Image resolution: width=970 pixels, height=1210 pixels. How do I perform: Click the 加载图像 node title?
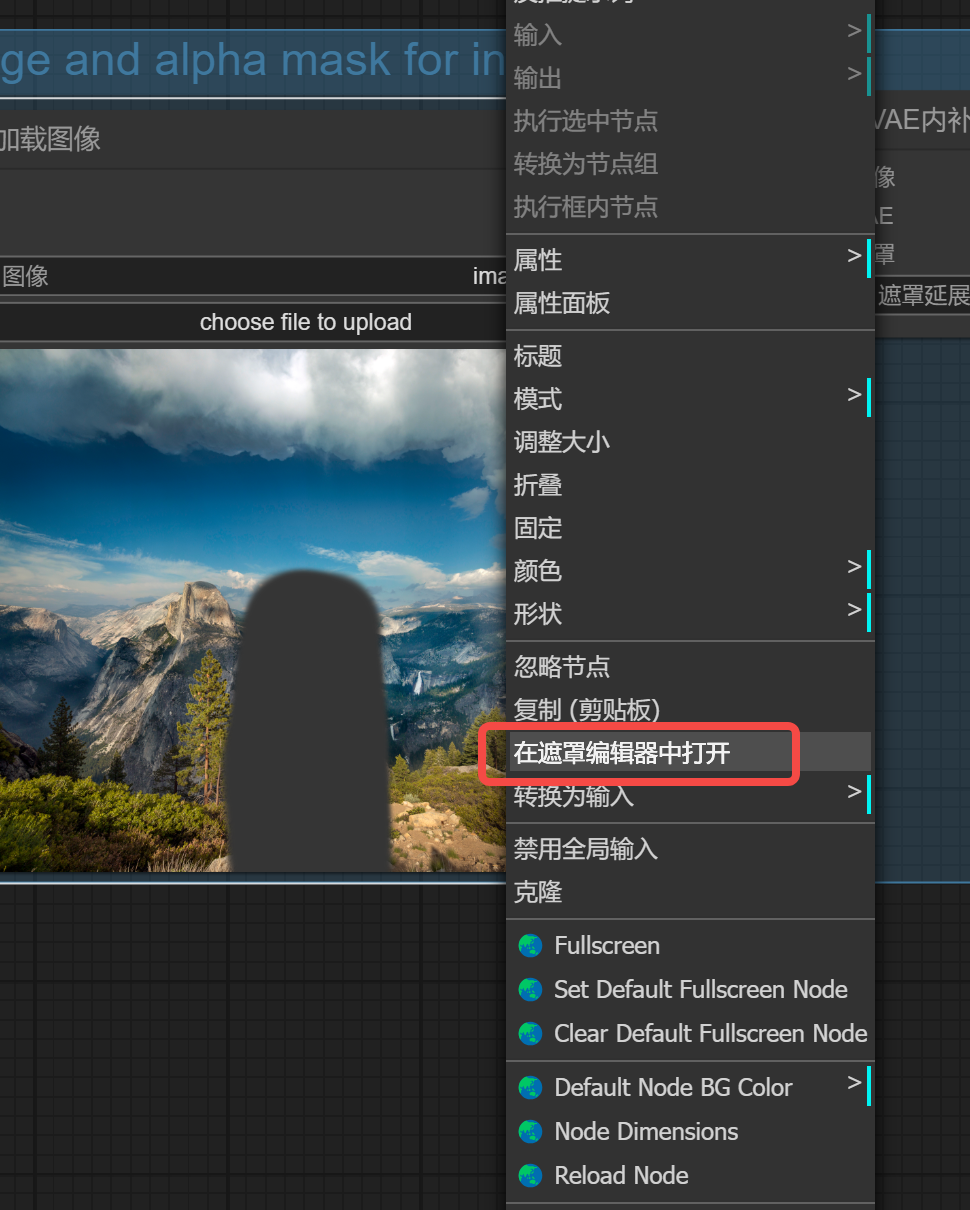pos(50,139)
